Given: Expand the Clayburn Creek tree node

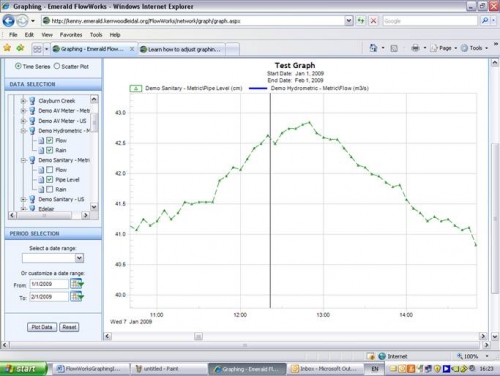Looking at the screenshot, I should (x=23, y=101).
